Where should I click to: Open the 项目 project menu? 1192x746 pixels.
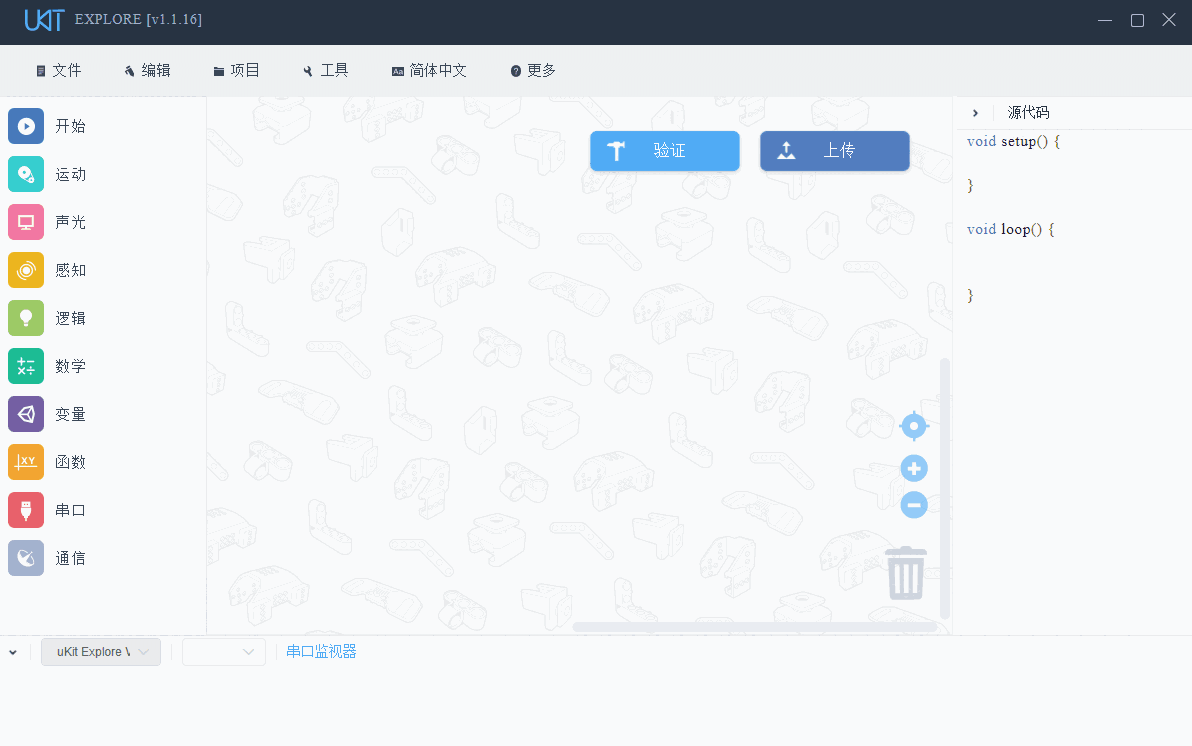237,70
